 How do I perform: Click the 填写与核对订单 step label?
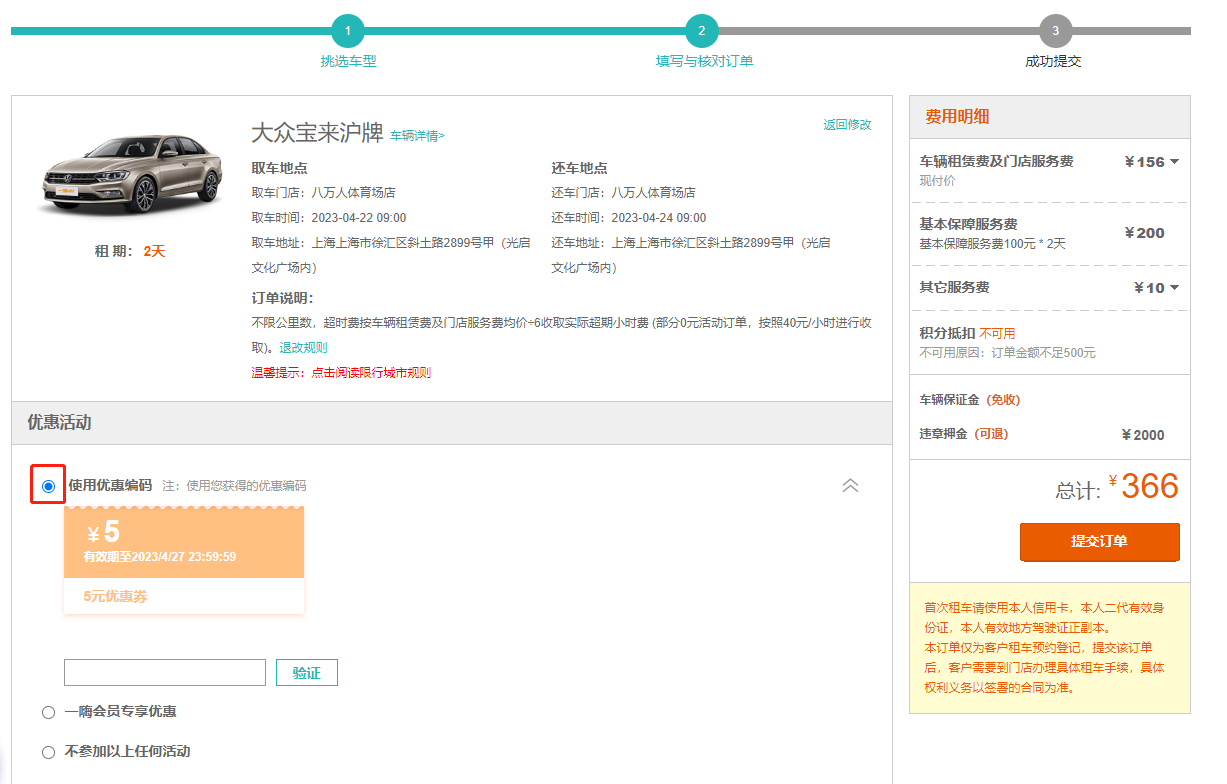click(704, 61)
